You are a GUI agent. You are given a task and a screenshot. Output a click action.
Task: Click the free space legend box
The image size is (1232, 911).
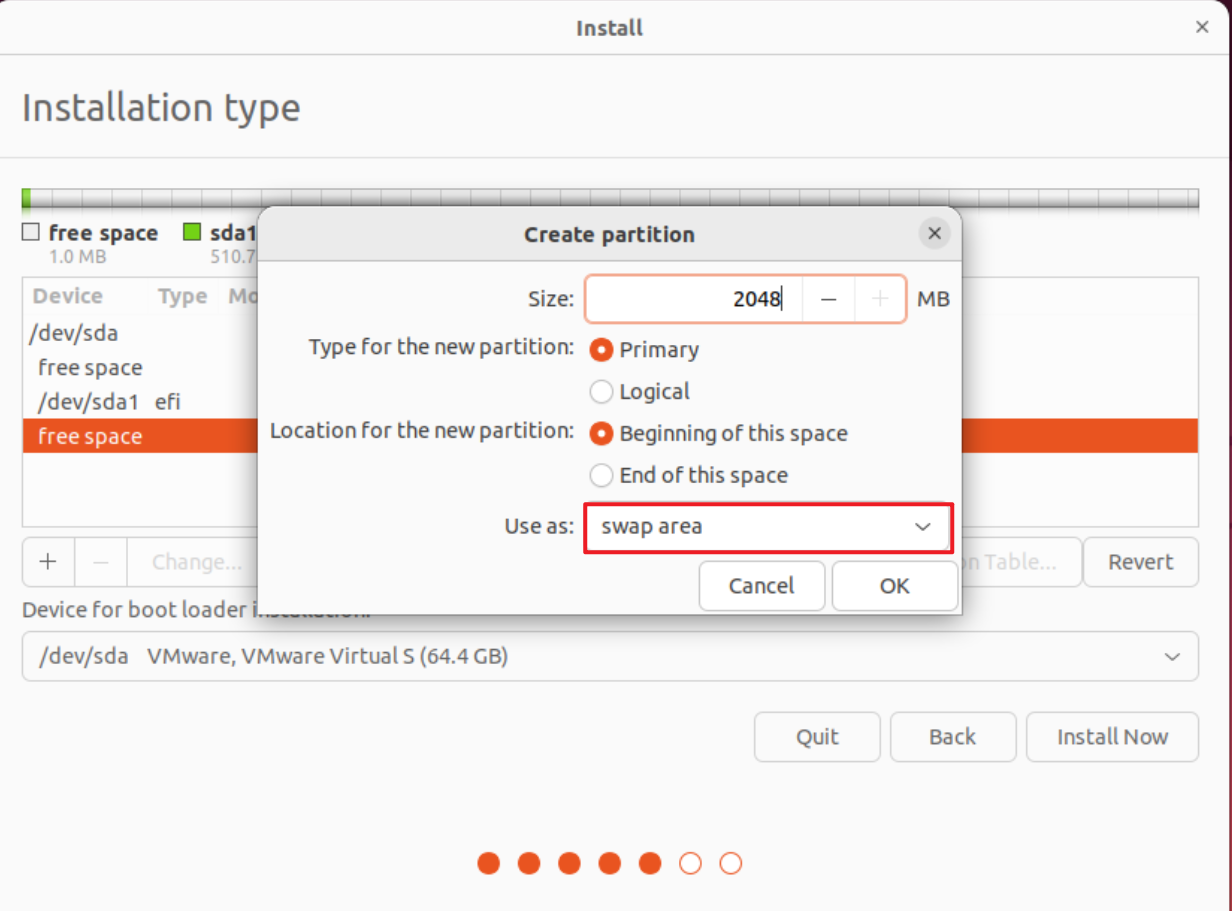tap(31, 232)
